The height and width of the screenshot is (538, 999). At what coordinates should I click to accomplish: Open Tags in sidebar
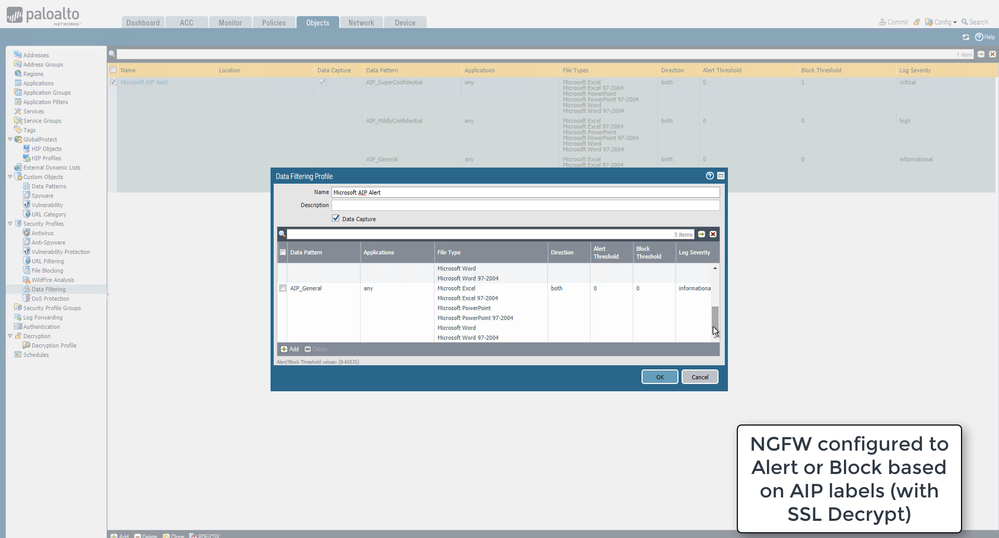tap(29, 130)
